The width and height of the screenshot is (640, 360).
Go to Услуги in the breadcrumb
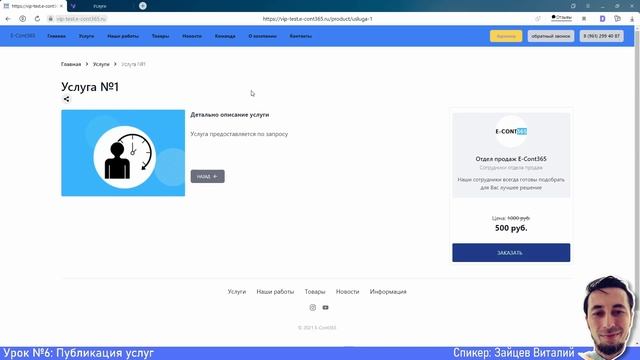click(101, 64)
